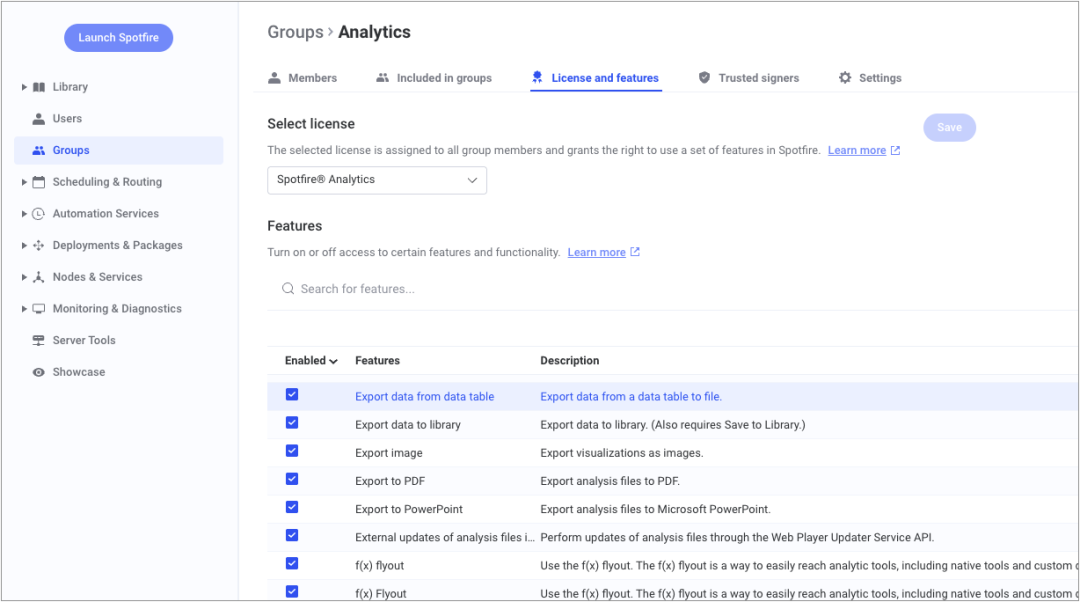
Task: Expand the Nodes & Services arrow
Action: point(24,277)
